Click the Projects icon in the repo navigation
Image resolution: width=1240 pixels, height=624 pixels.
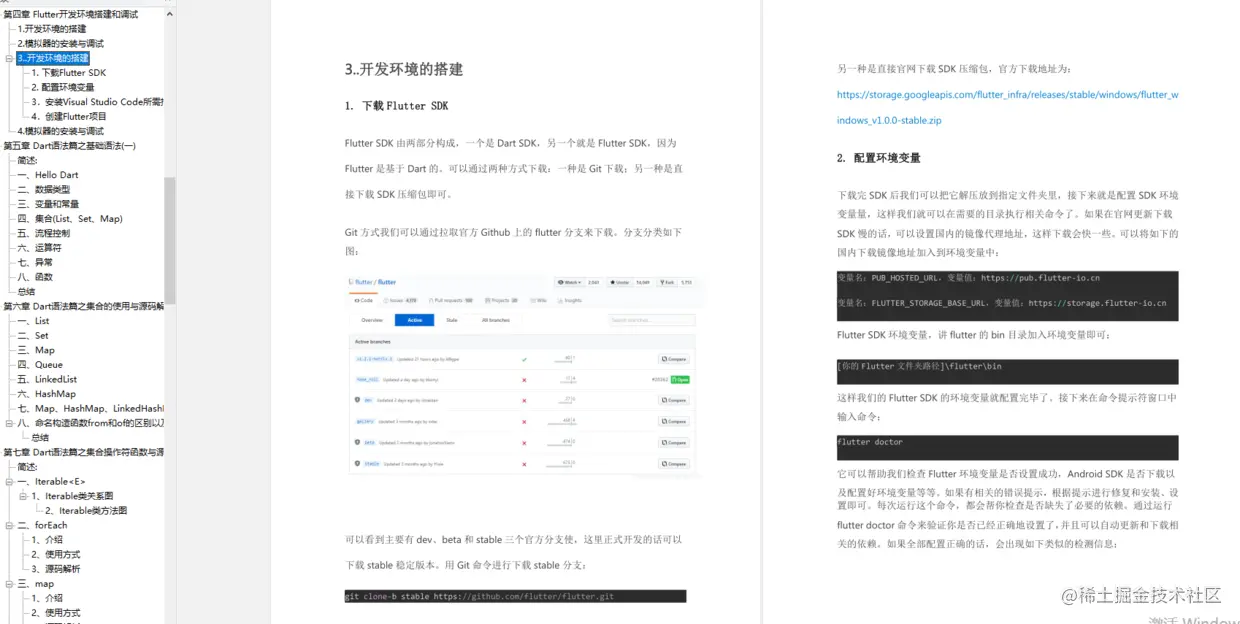pos(487,301)
